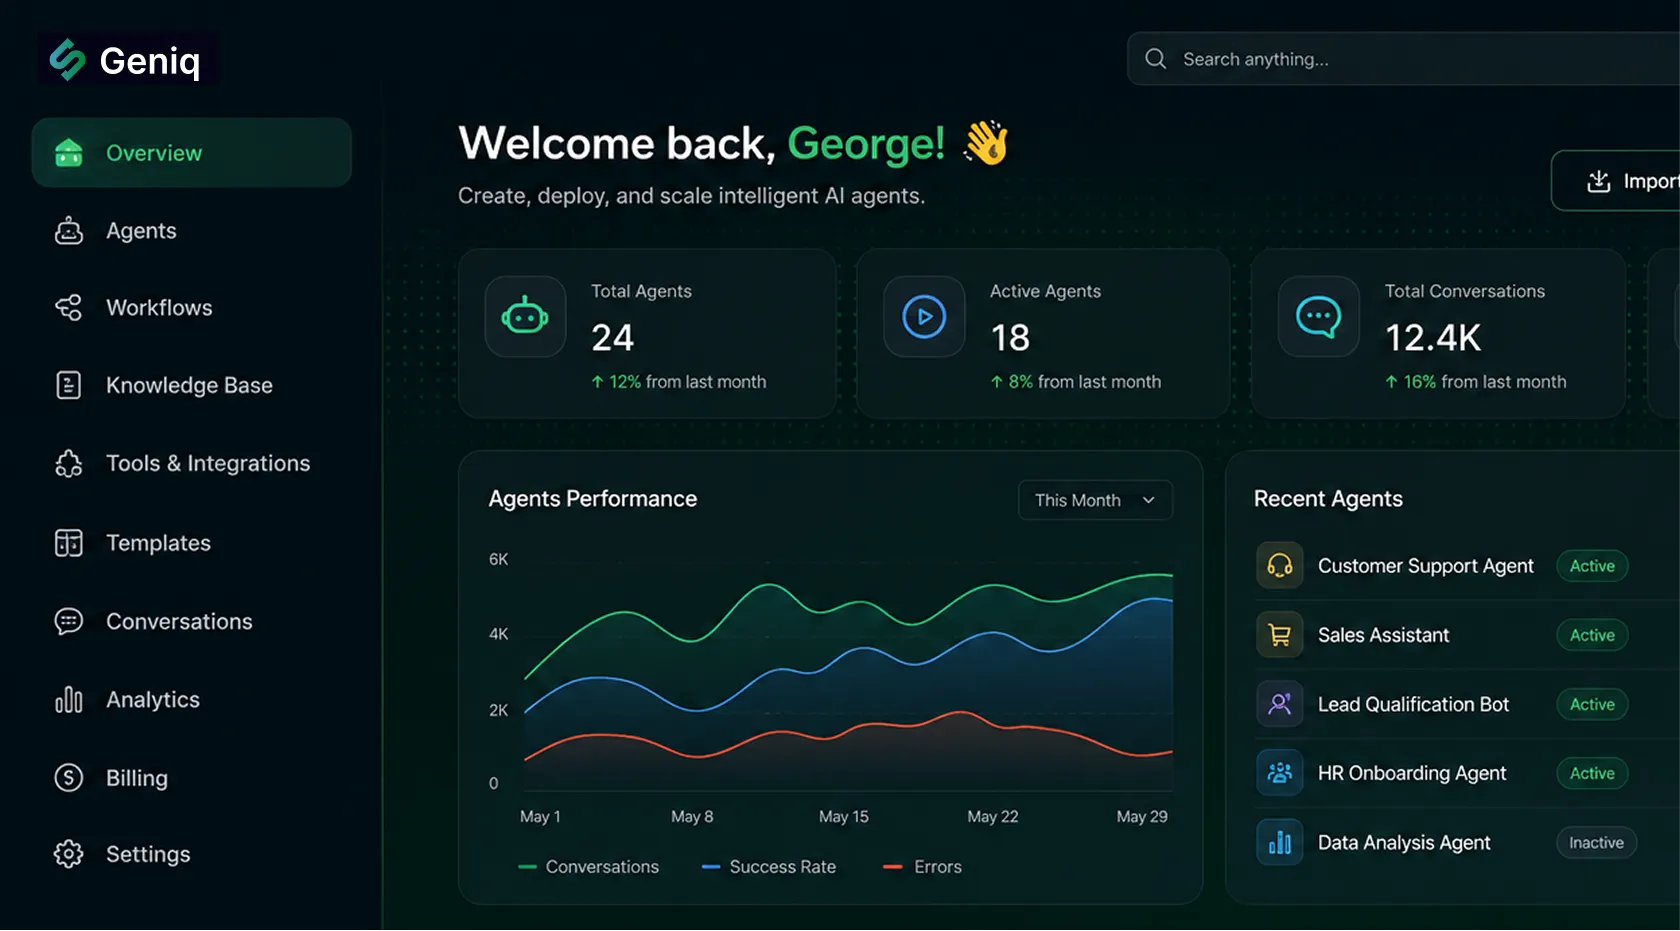Click the Sales Assistant cart icon
This screenshot has height=931, width=1680.
tap(1280, 635)
